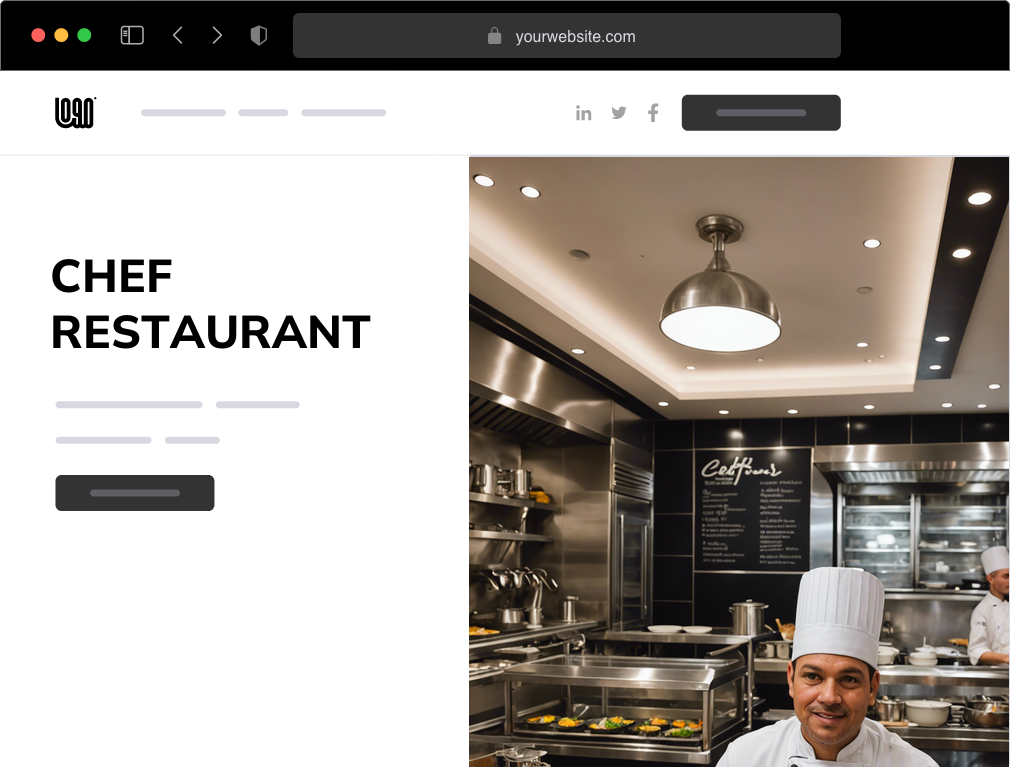Click the yourwebsite.com address field
Image resolution: width=1010 pixels, height=767 pixels.
[x=567, y=36]
